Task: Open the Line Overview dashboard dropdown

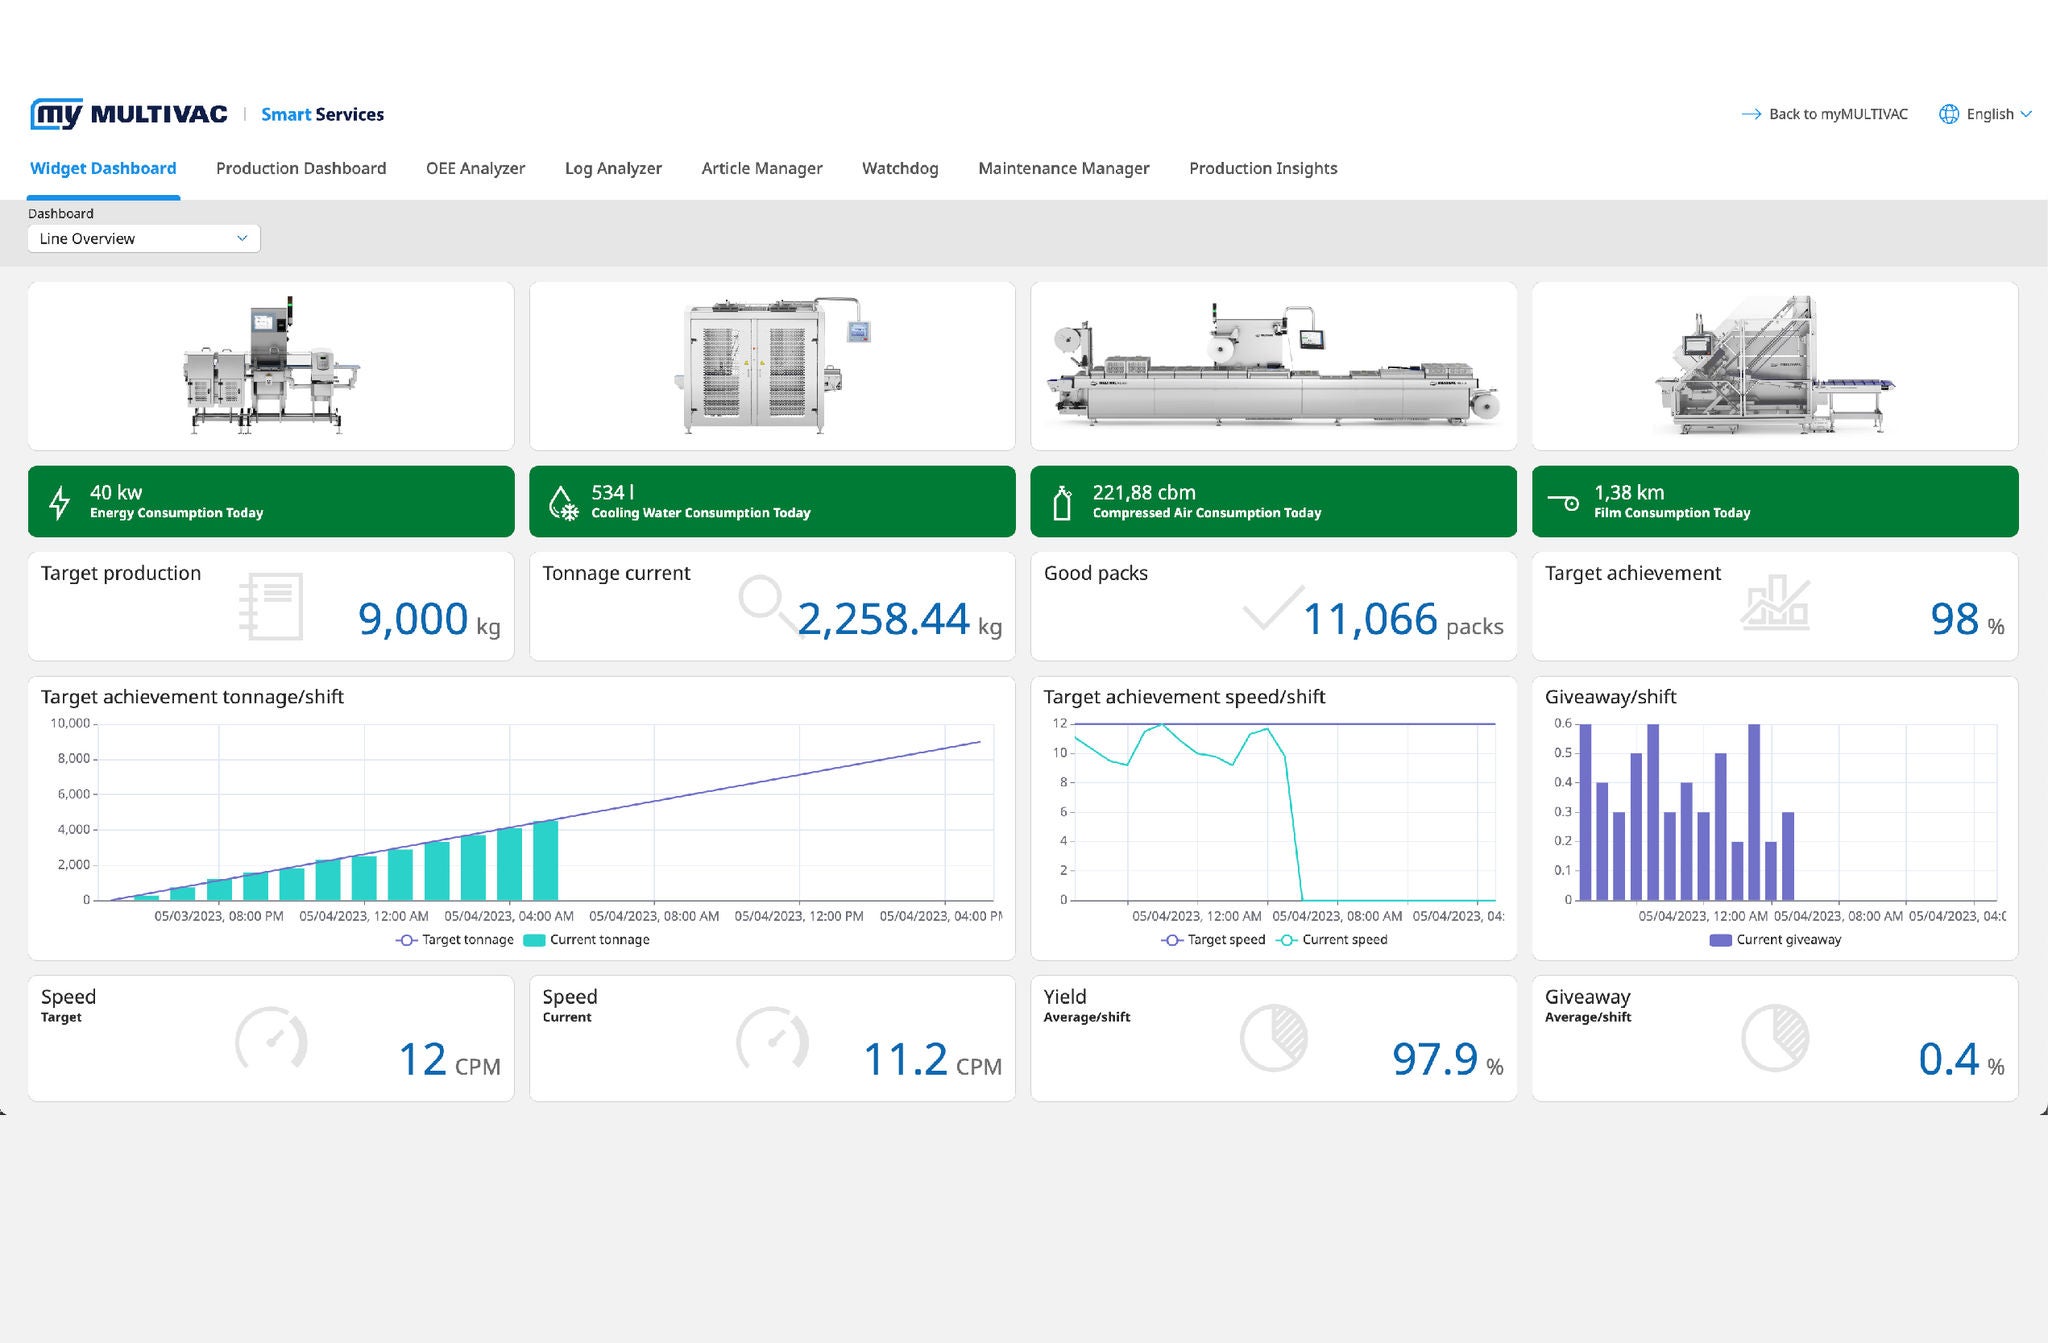Action: coord(143,239)
